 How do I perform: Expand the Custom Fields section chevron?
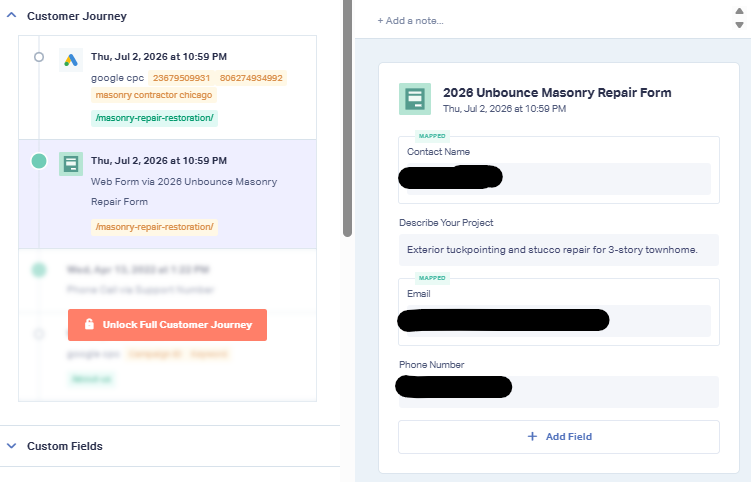tap(11, 446)
